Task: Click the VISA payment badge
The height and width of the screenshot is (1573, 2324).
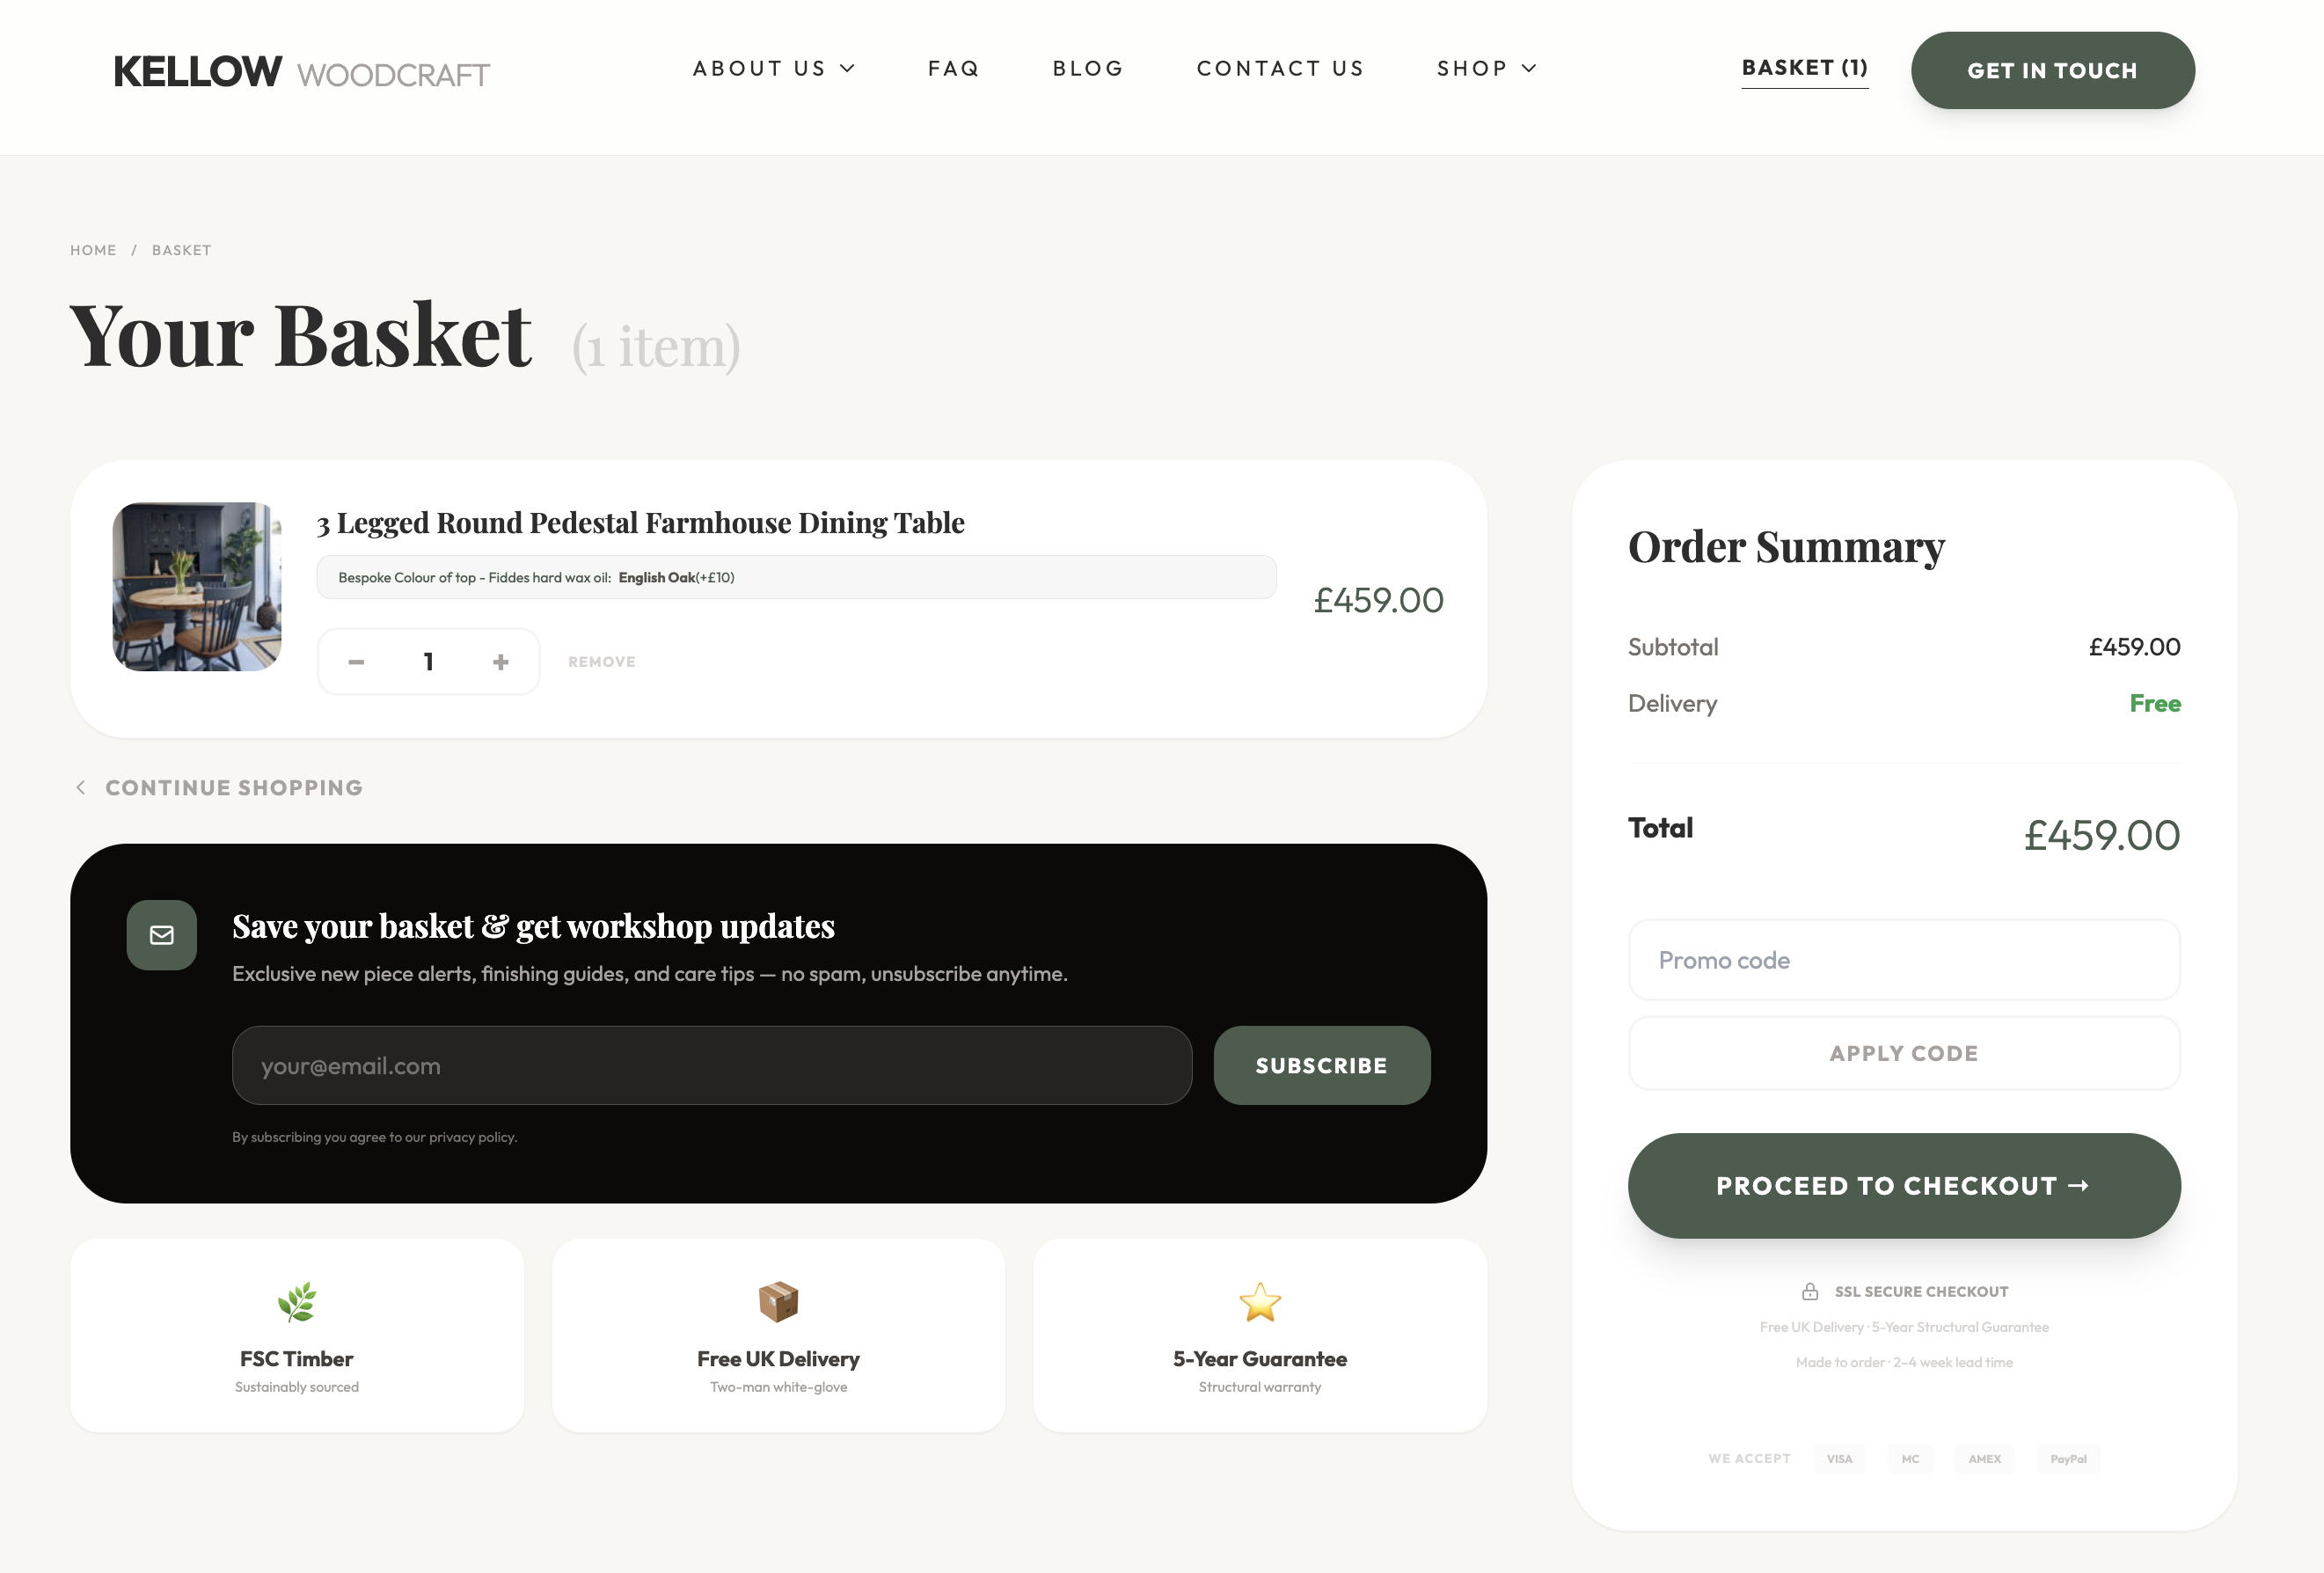Action: tap(1839, 1459)
